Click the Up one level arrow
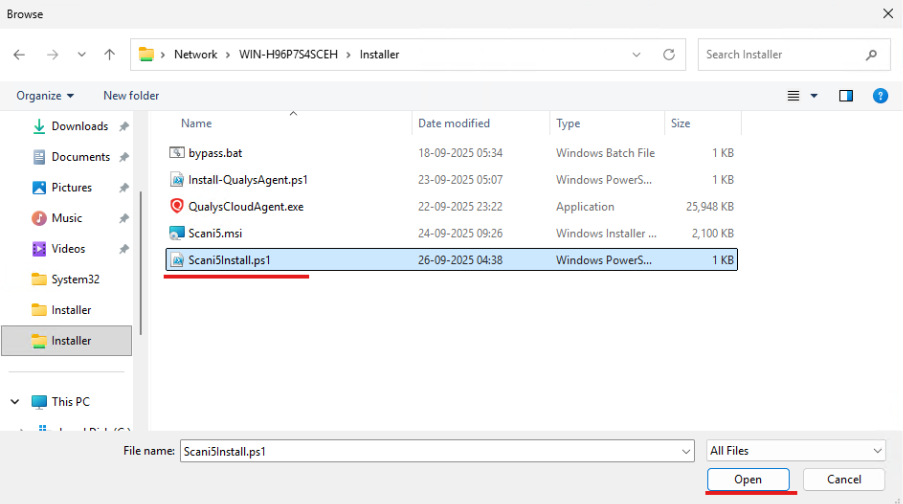 pos(110,55)
